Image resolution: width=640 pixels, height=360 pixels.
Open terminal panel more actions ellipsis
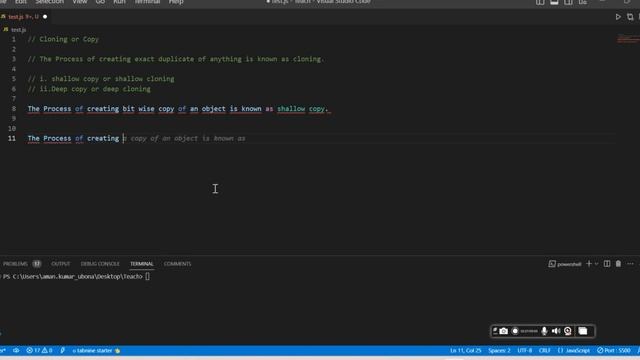pos(631,264)
